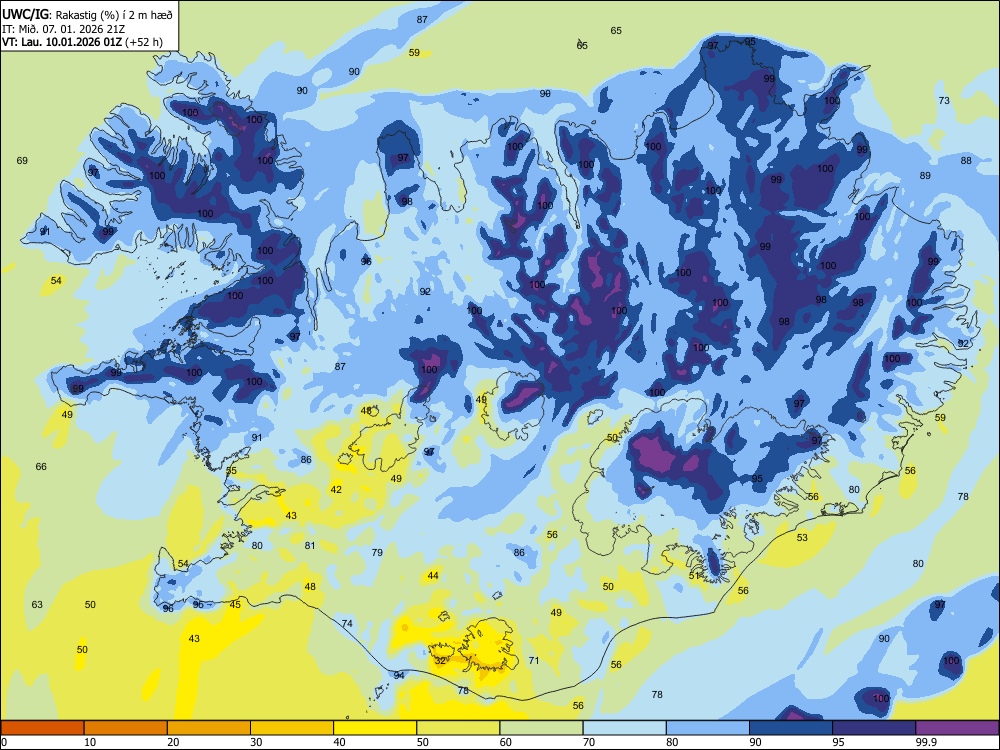Pick the purple legend swatch above 99.9
Image resolution: width=1000 pixels, height=750 pixels.
coord(957,728)
